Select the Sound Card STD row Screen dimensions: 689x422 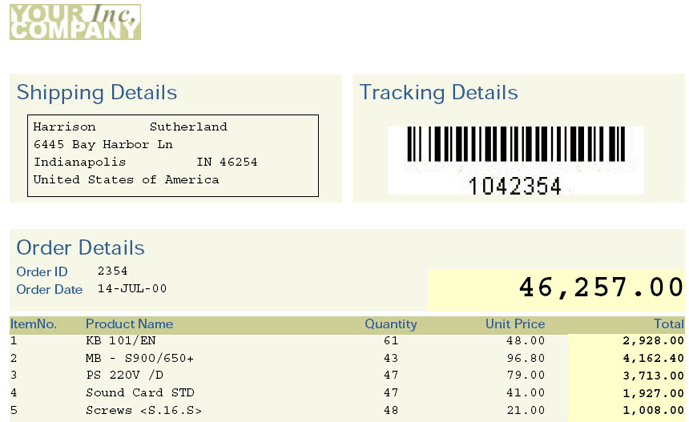(x=347, y=393)
